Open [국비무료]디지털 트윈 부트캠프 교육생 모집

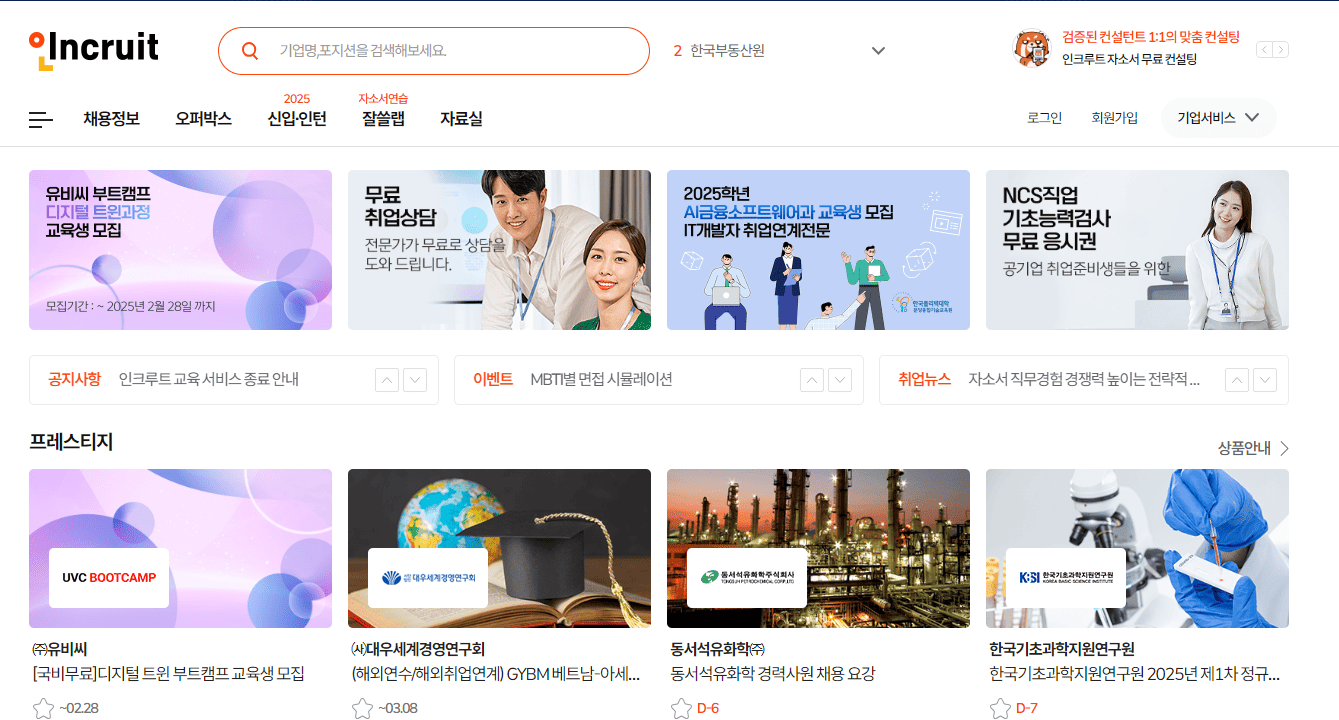tap(168, 674)
